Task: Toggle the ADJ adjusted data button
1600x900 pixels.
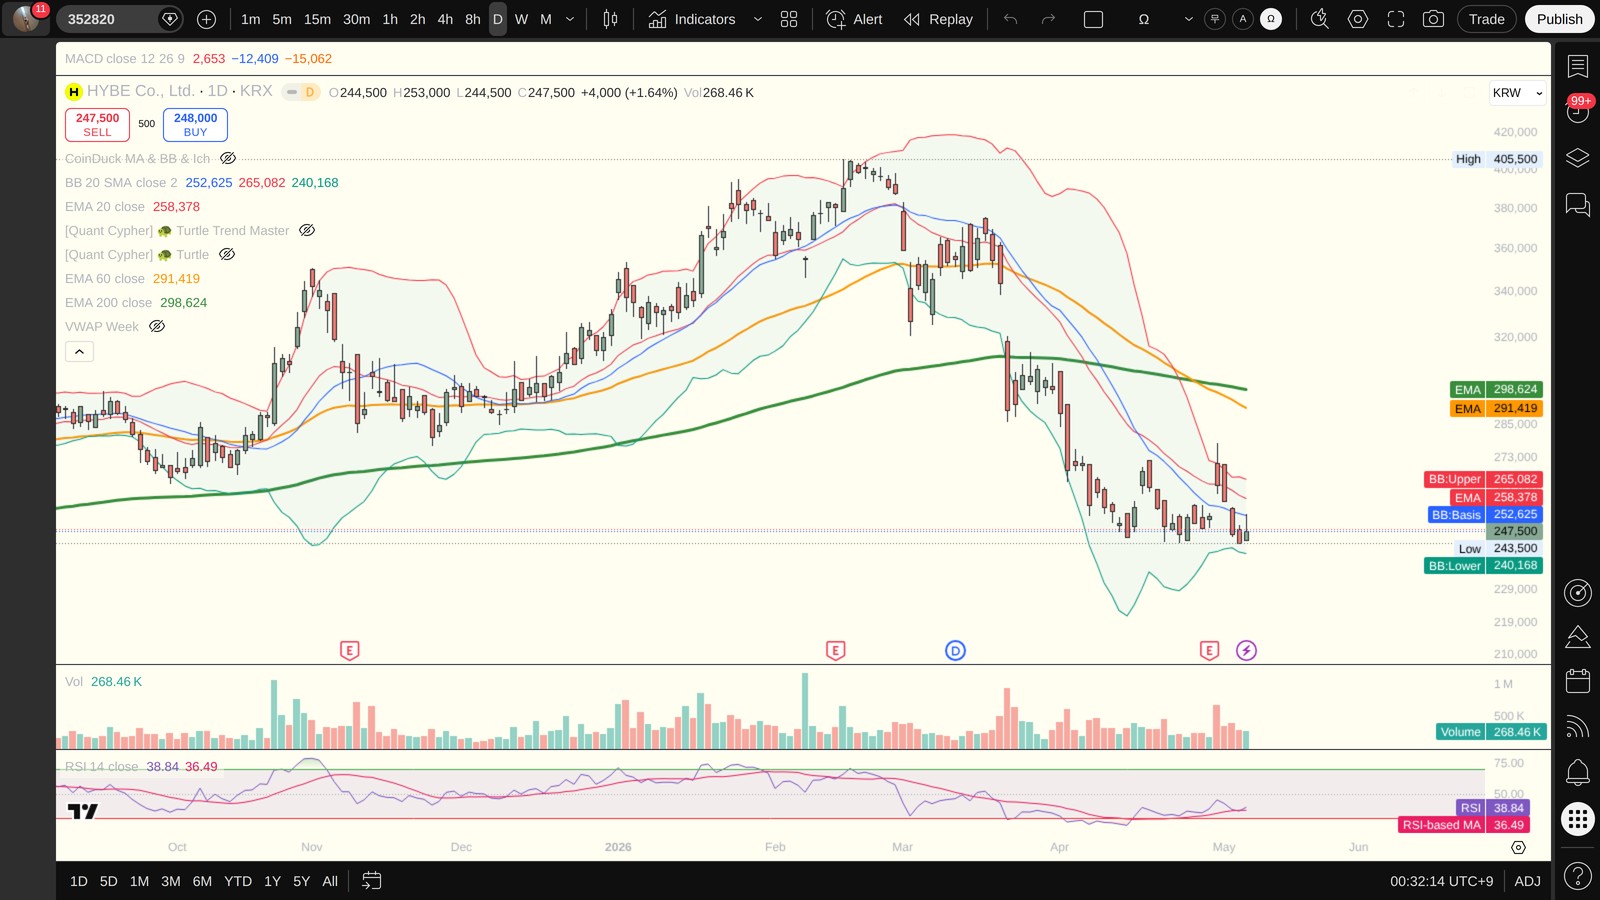Action: tap(1527, 881)
